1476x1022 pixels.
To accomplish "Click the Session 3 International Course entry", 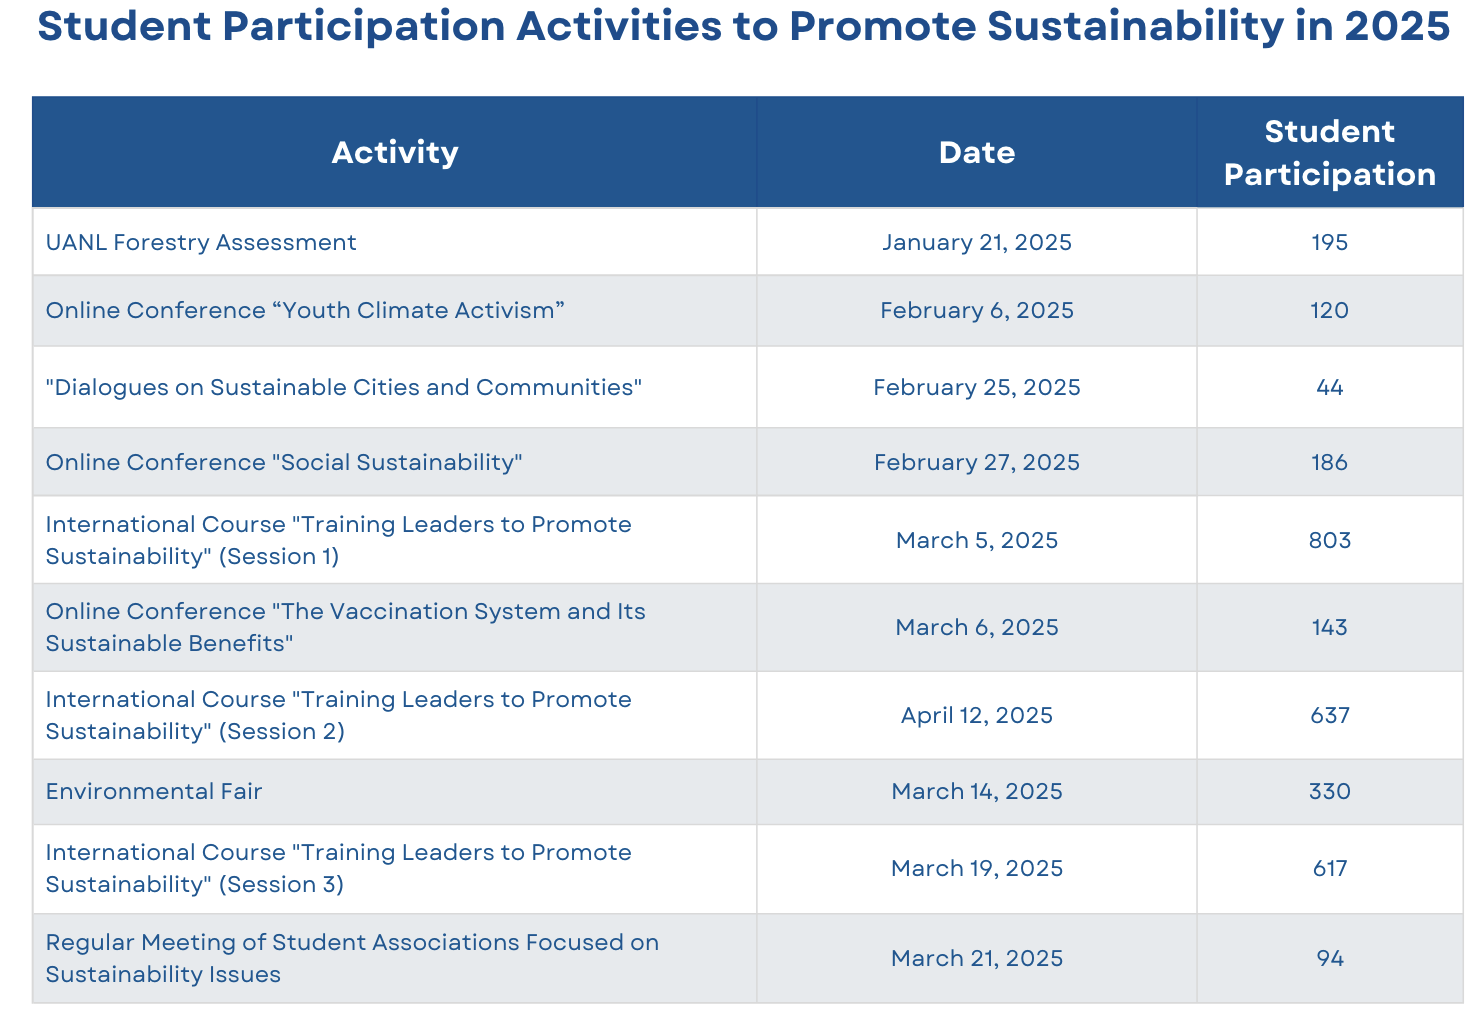I will coord(339,868).
